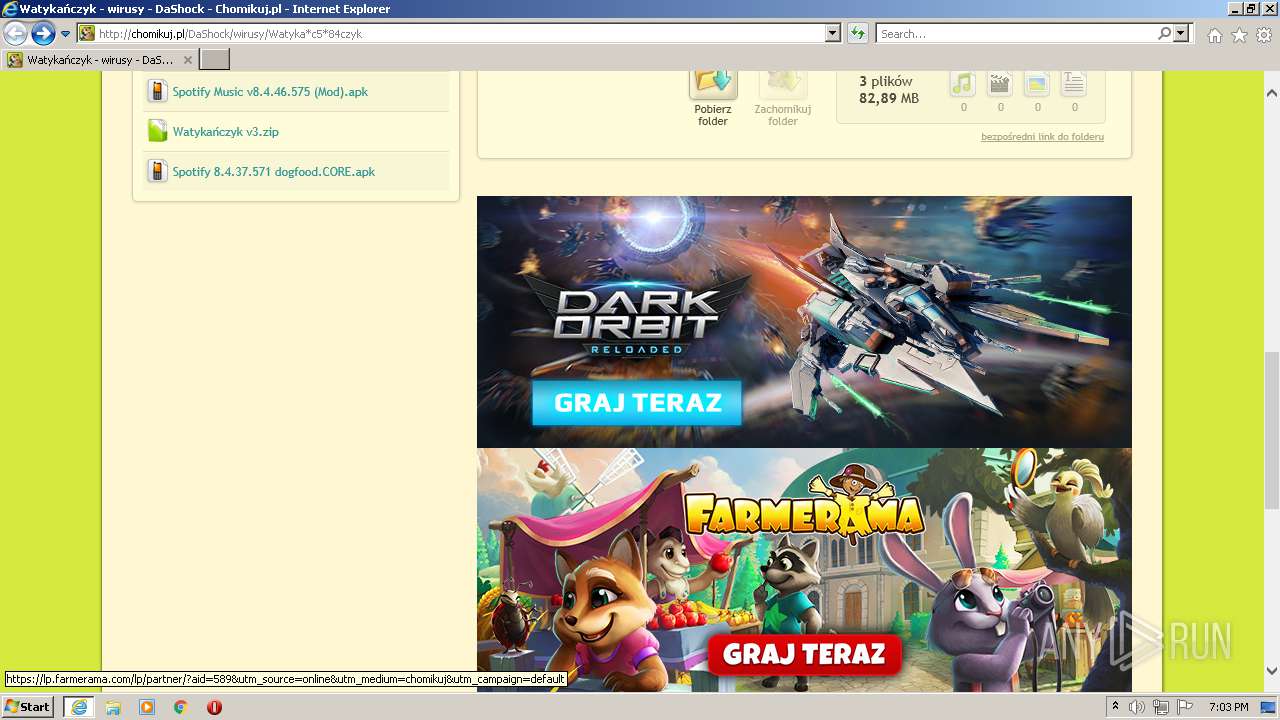Click phone icon beside Spotify dogfood.CORE.apk
The image size is (1280, 720).
click(x=157, y=171)
